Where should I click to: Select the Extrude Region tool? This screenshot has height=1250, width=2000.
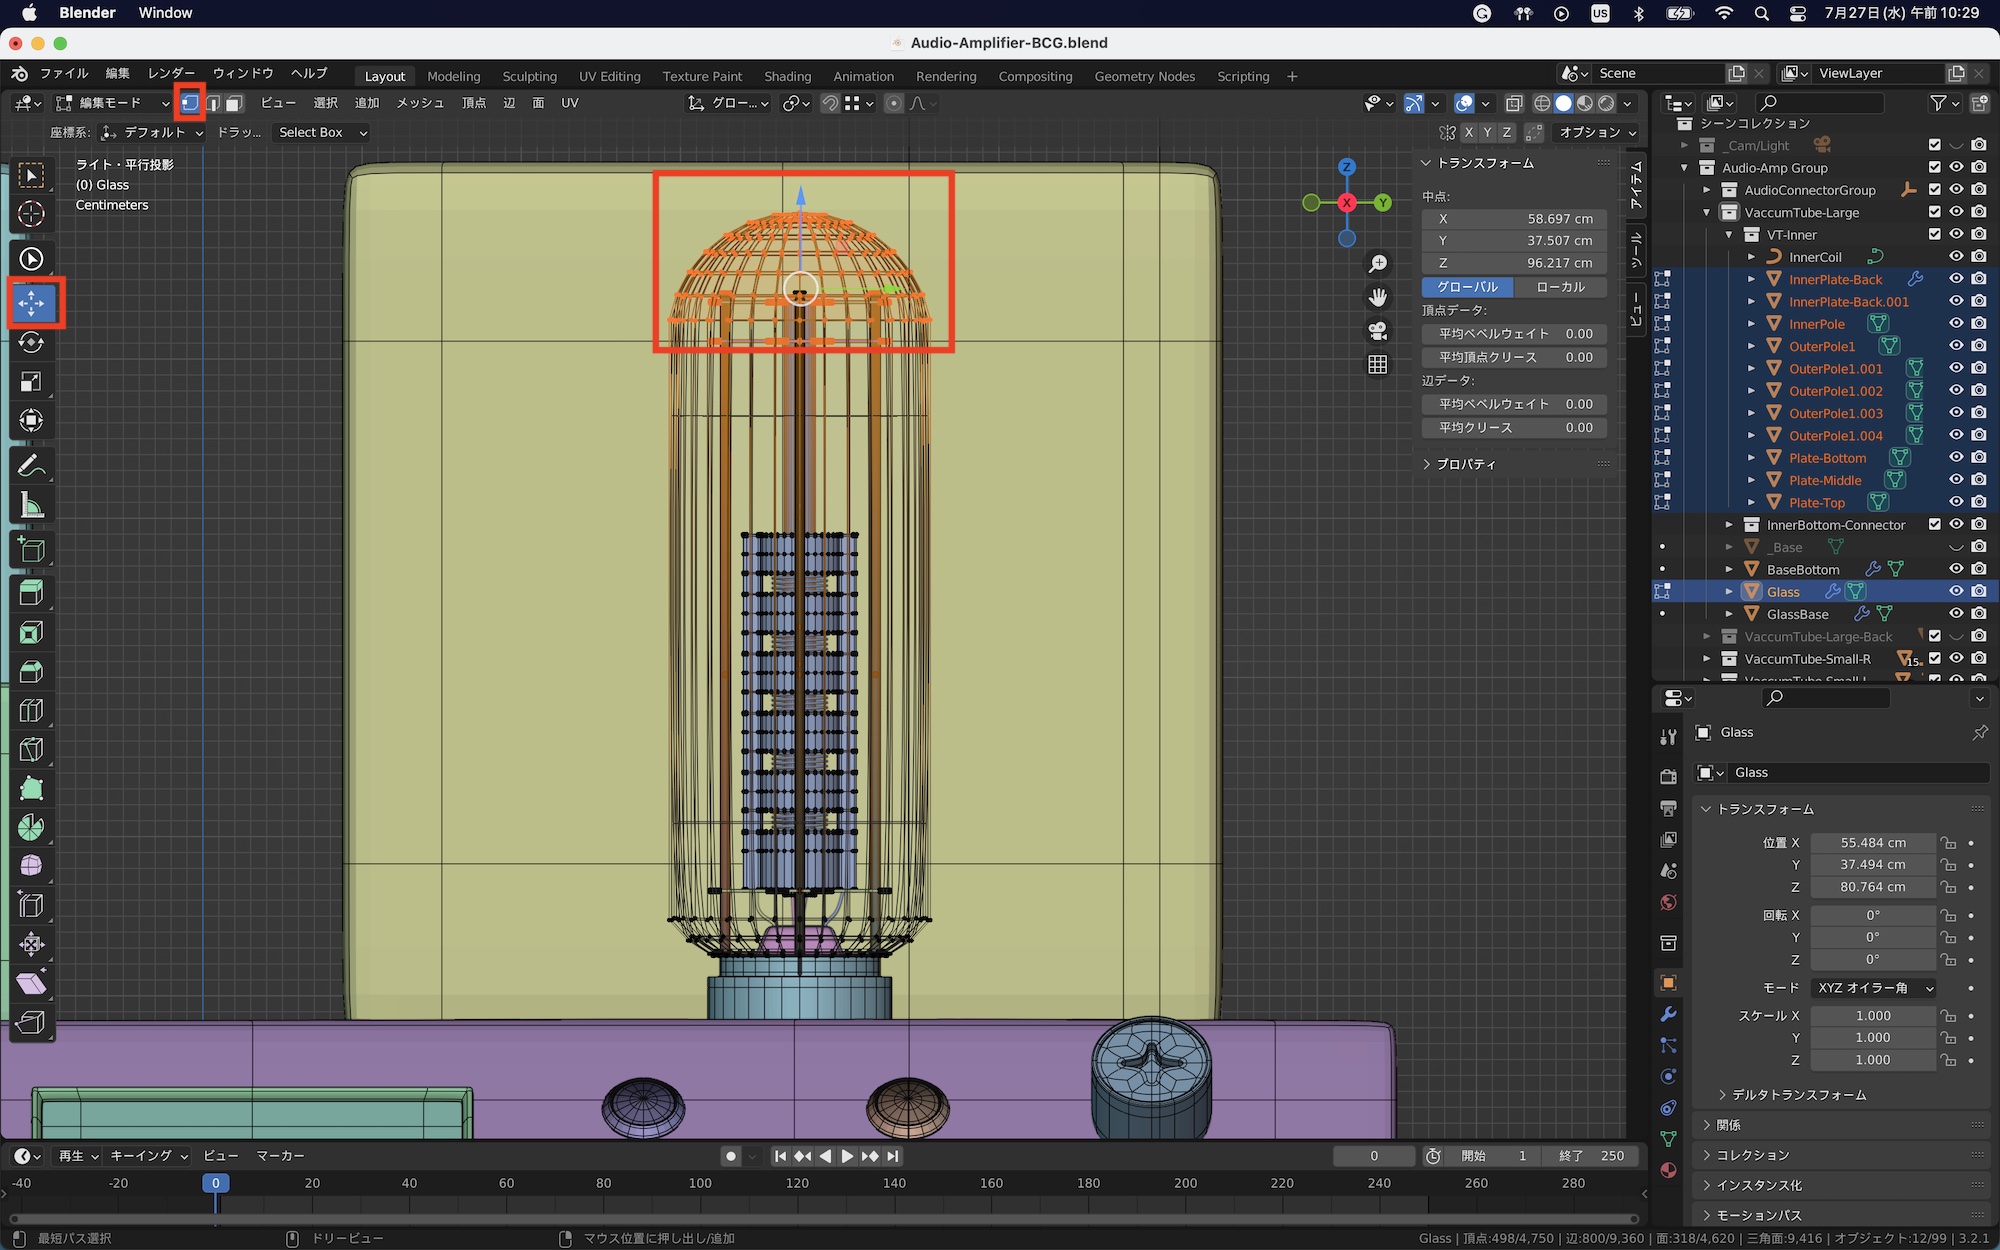tap(31, 593)
